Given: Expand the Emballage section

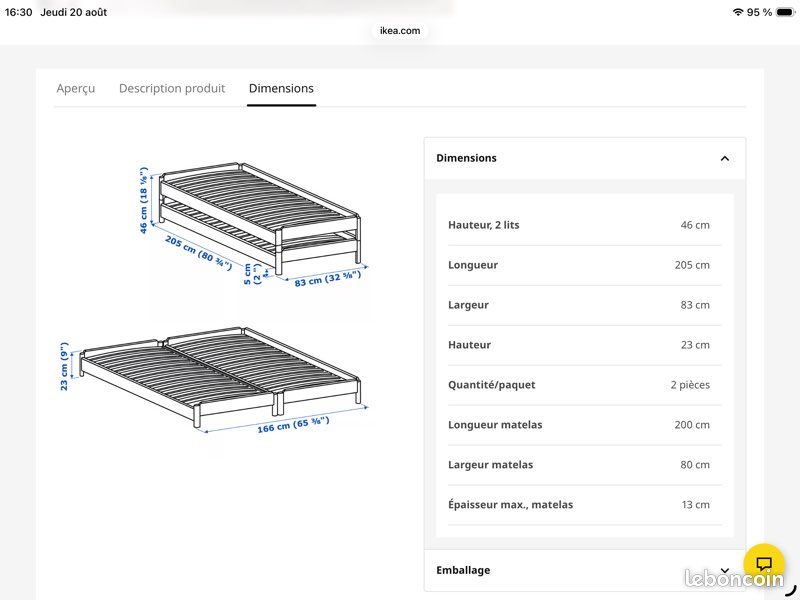Looking at the screenshot, I should [x=585, y=570].
